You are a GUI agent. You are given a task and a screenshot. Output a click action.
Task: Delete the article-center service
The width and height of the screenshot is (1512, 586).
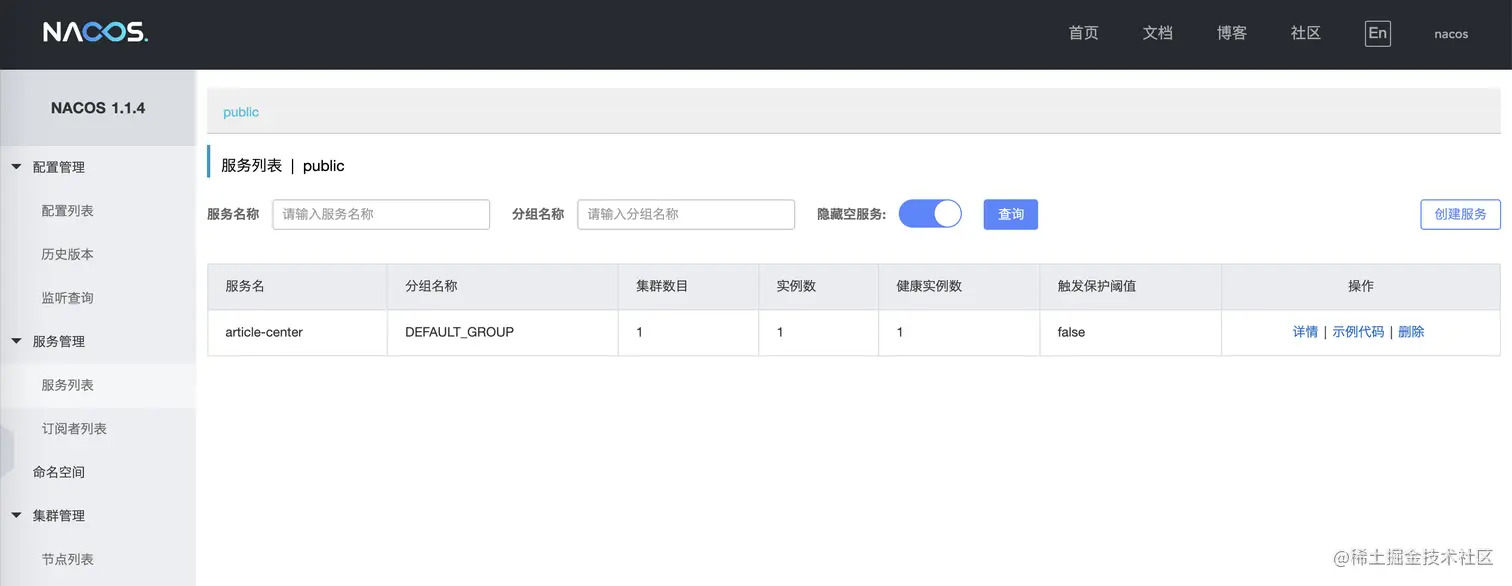tap(1411, 332)
